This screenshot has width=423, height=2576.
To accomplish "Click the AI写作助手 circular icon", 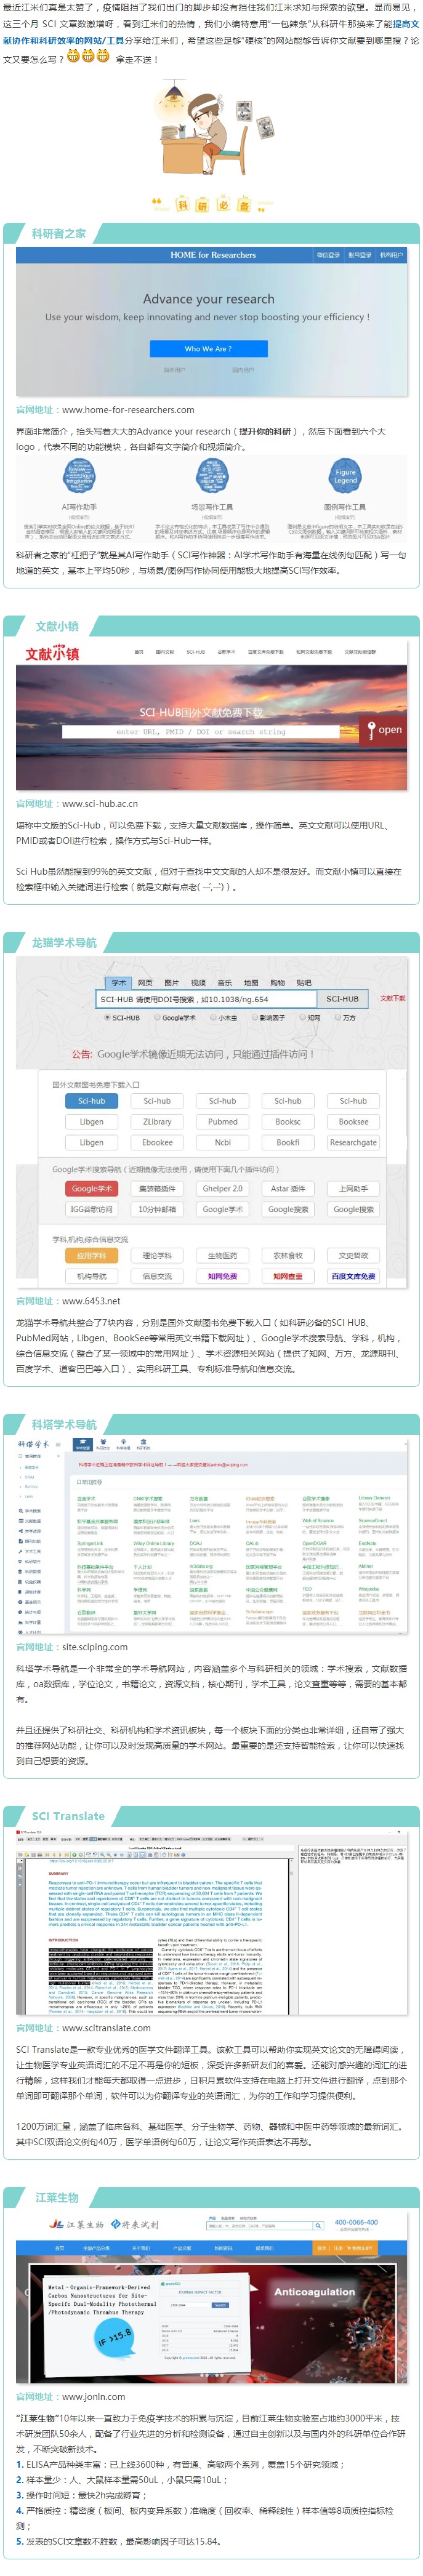I will (x=80, y=477).
